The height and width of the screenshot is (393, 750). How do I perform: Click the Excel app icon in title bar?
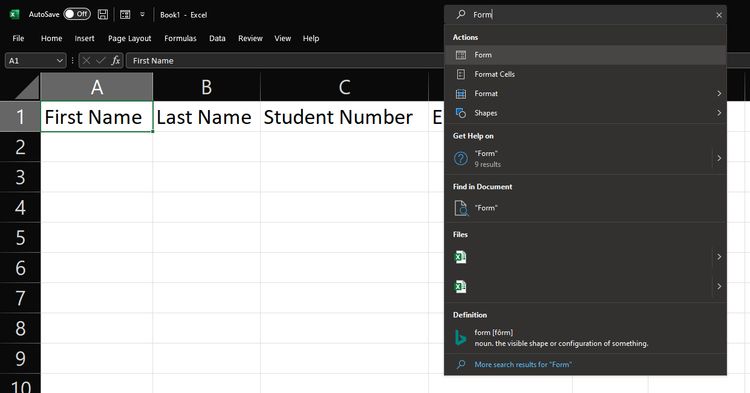(14, 14)
